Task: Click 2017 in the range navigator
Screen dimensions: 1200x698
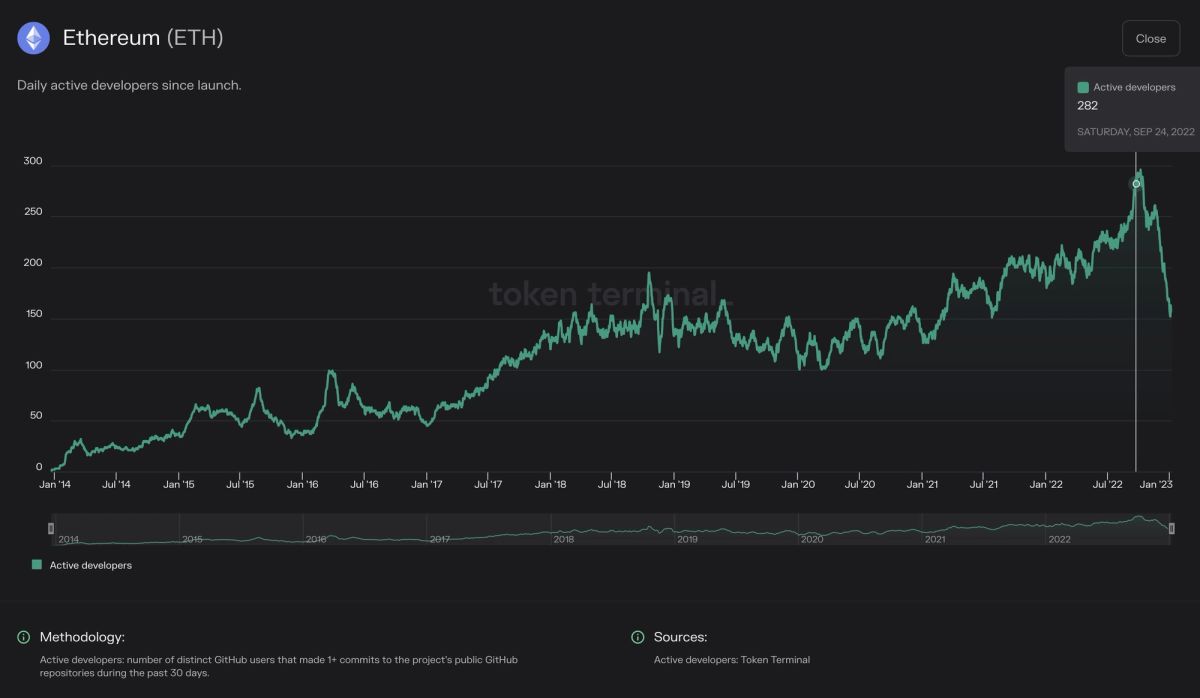Action: pos(440,540)
